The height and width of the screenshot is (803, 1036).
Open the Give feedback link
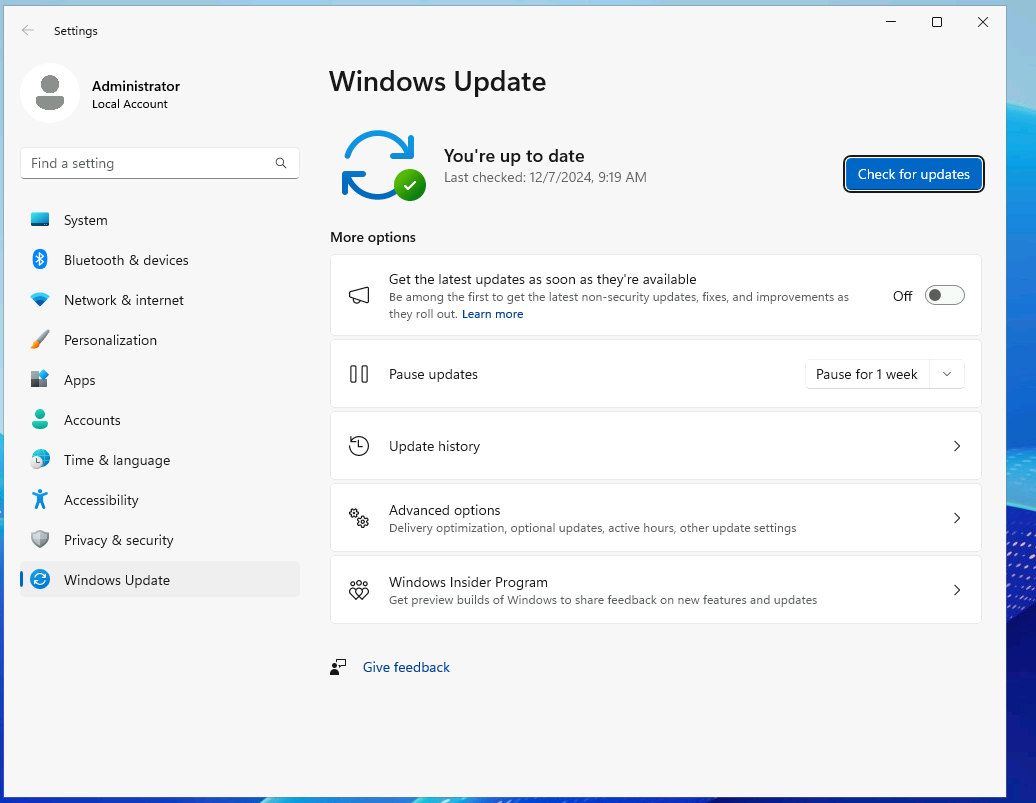tap(406, 667)
